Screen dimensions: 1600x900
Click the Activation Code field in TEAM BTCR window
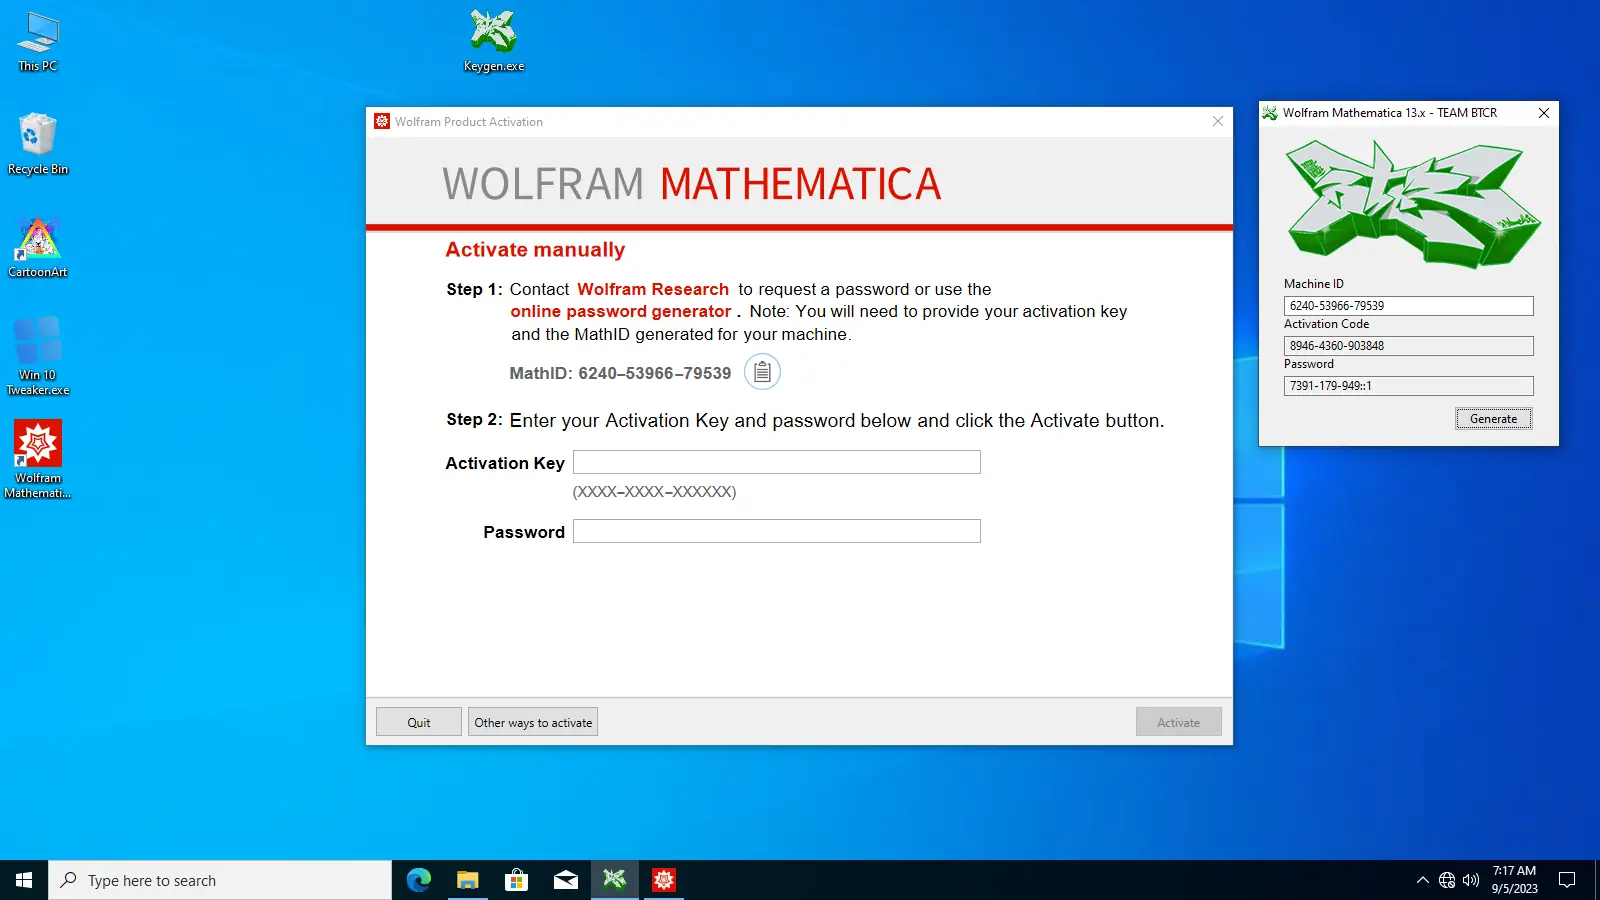click(x=1409, y=346)
